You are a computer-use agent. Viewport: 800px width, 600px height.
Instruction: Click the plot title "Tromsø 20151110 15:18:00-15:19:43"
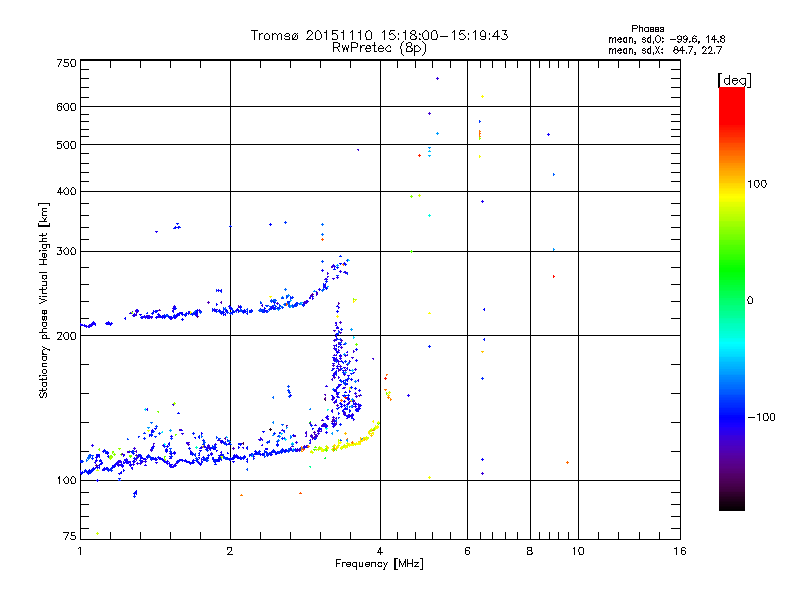(x=379, y=35)
